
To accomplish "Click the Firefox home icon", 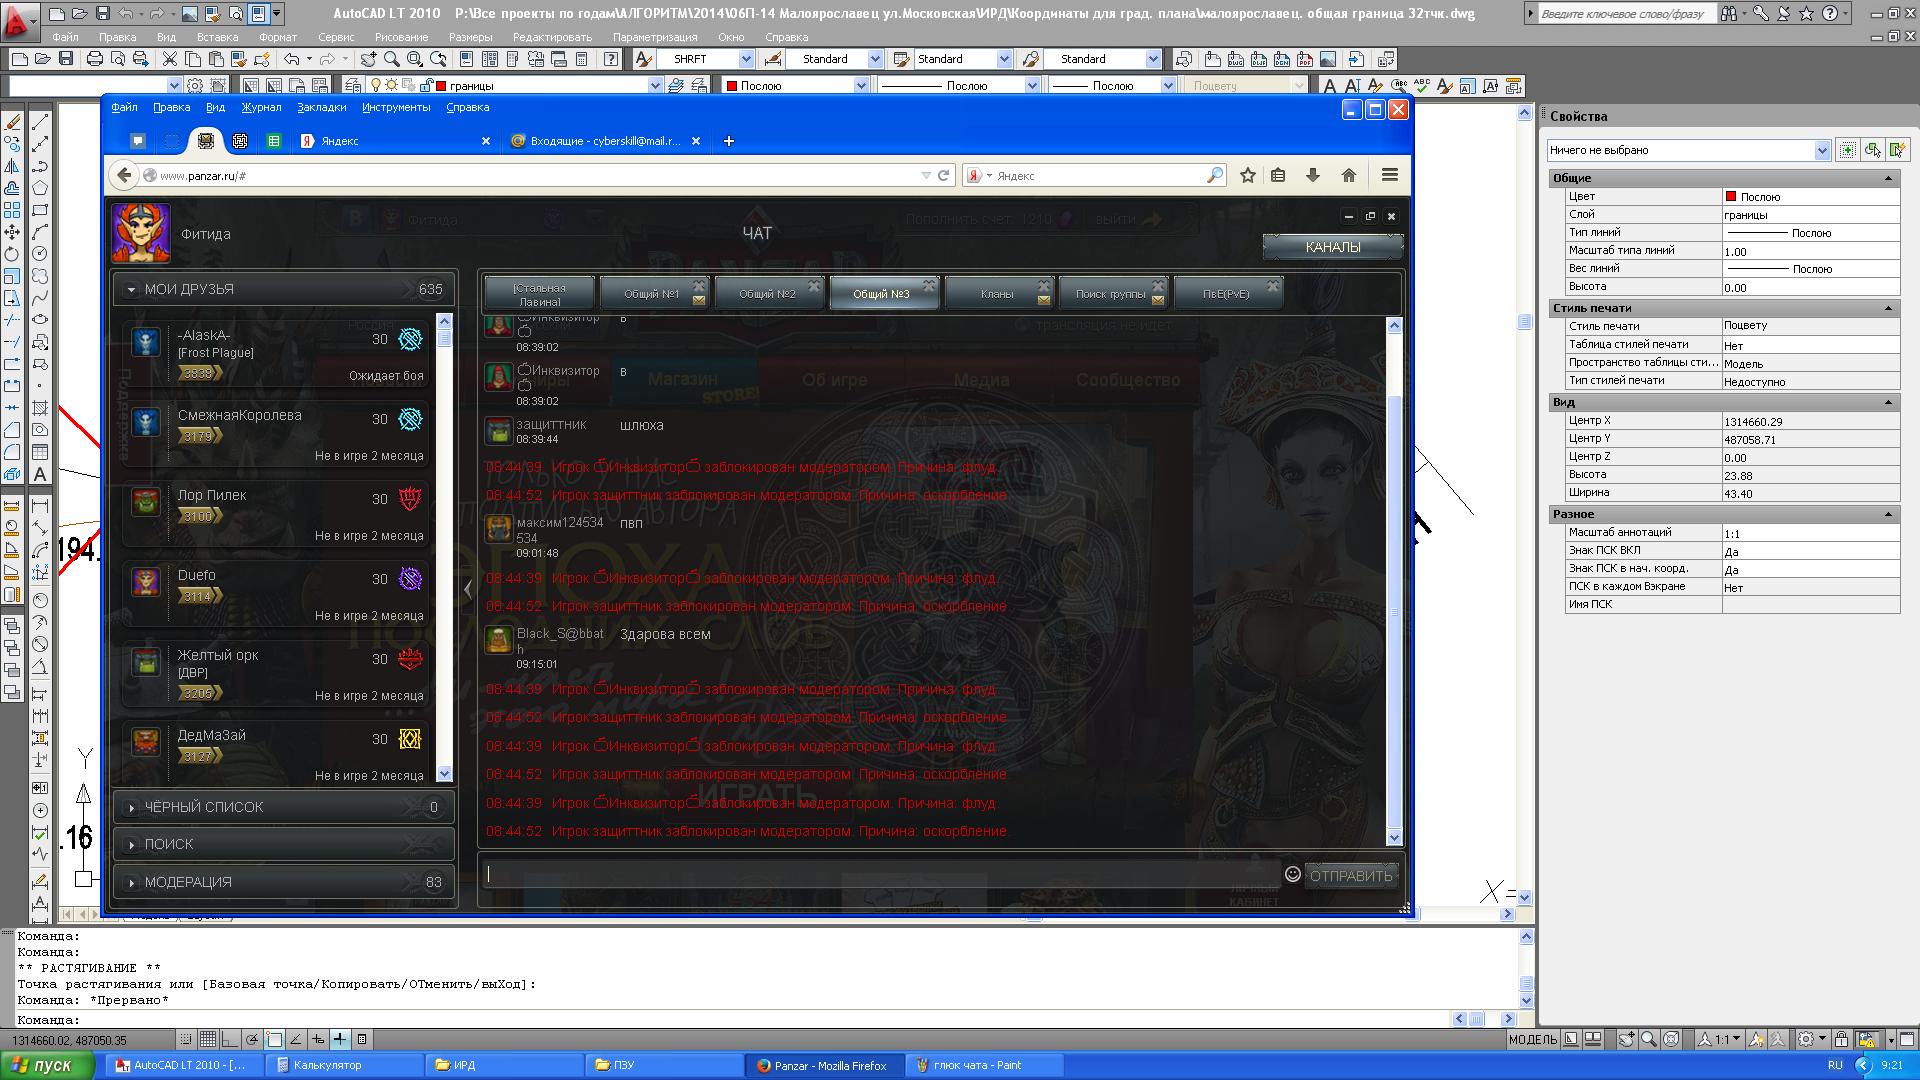I will pos(1349,175).
